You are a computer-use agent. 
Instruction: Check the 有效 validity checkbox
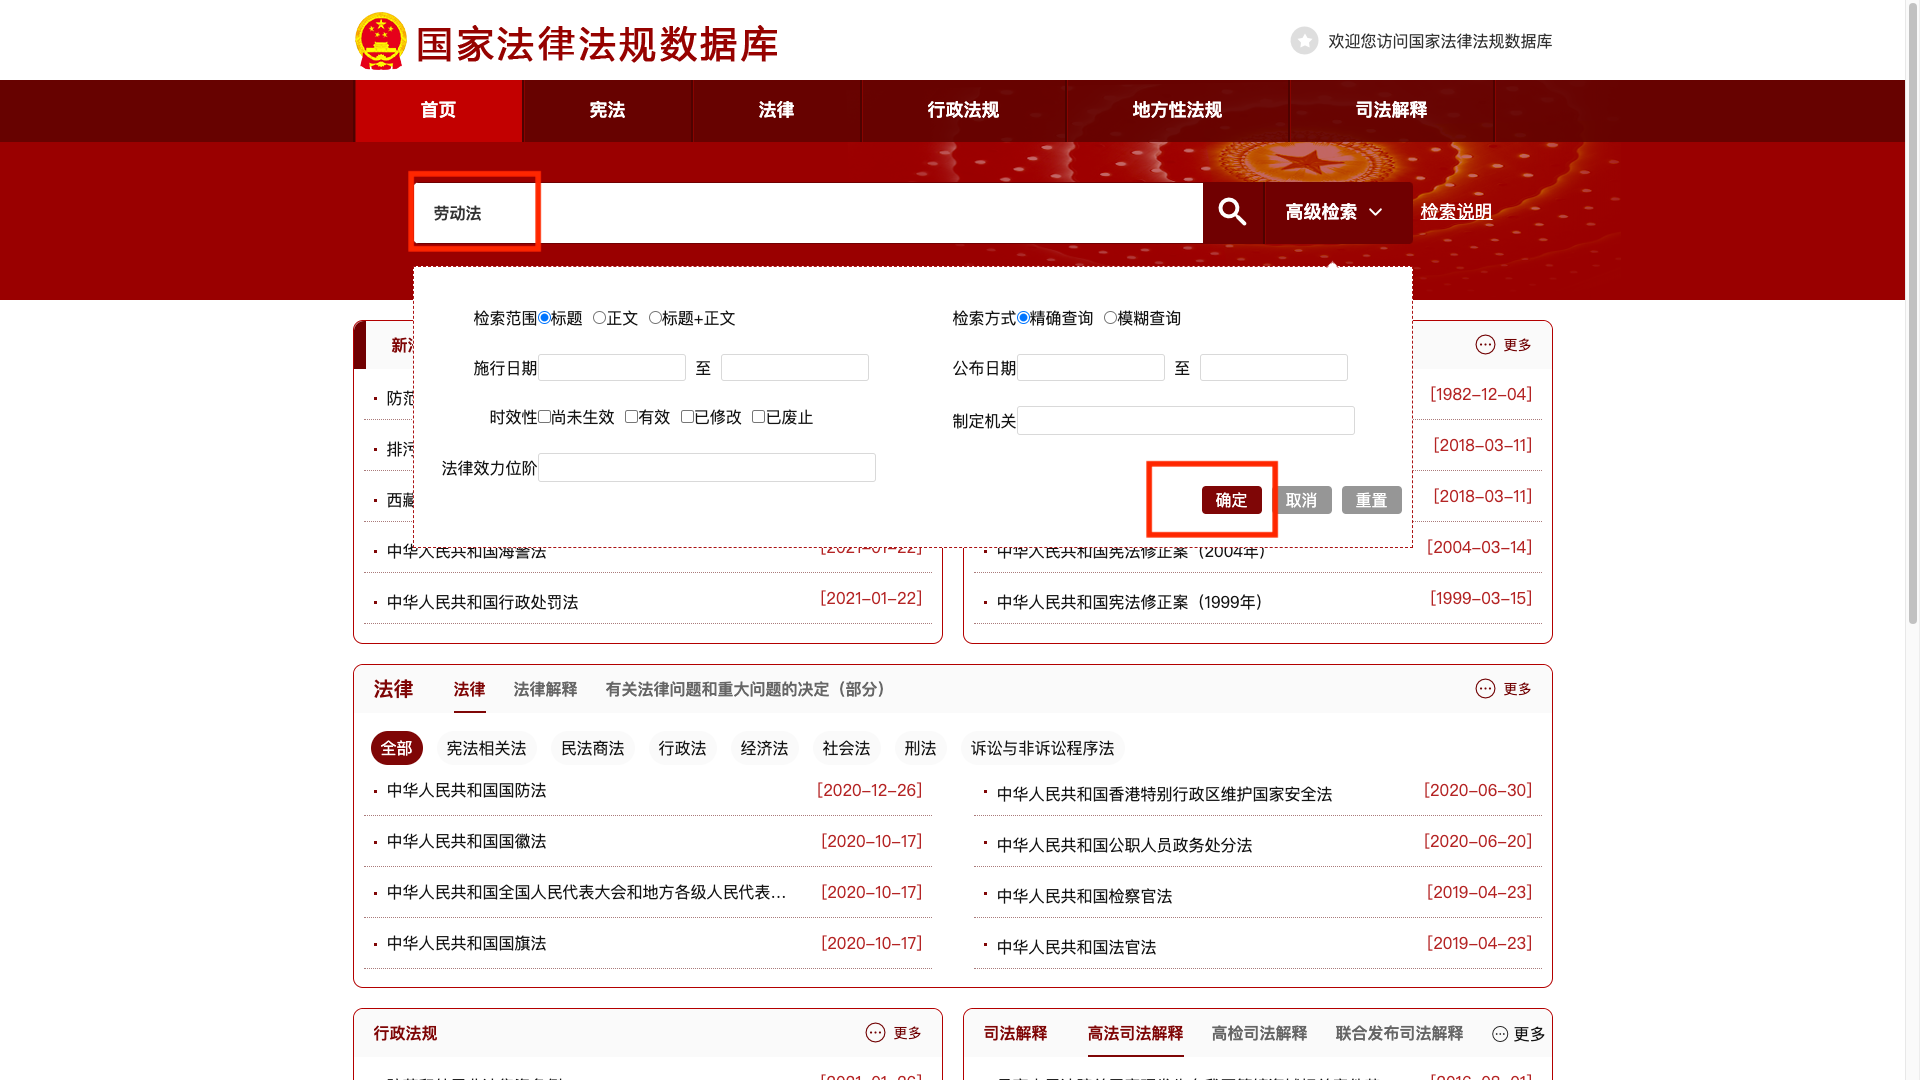[631, 417]
